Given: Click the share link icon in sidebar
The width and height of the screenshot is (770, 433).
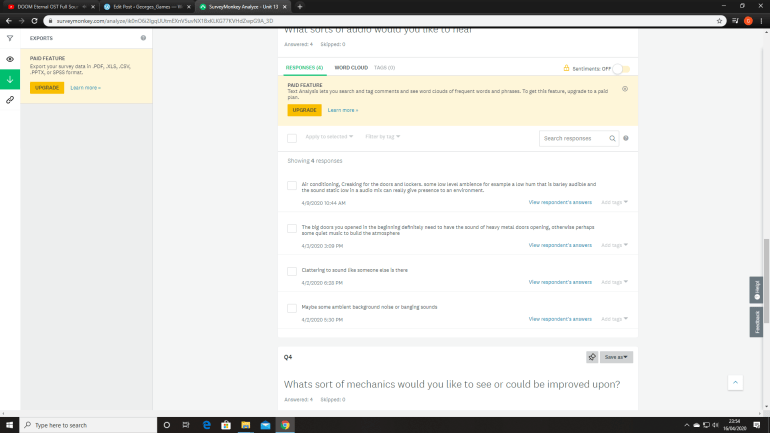Looking at the screenshot, I should (9, 100).
